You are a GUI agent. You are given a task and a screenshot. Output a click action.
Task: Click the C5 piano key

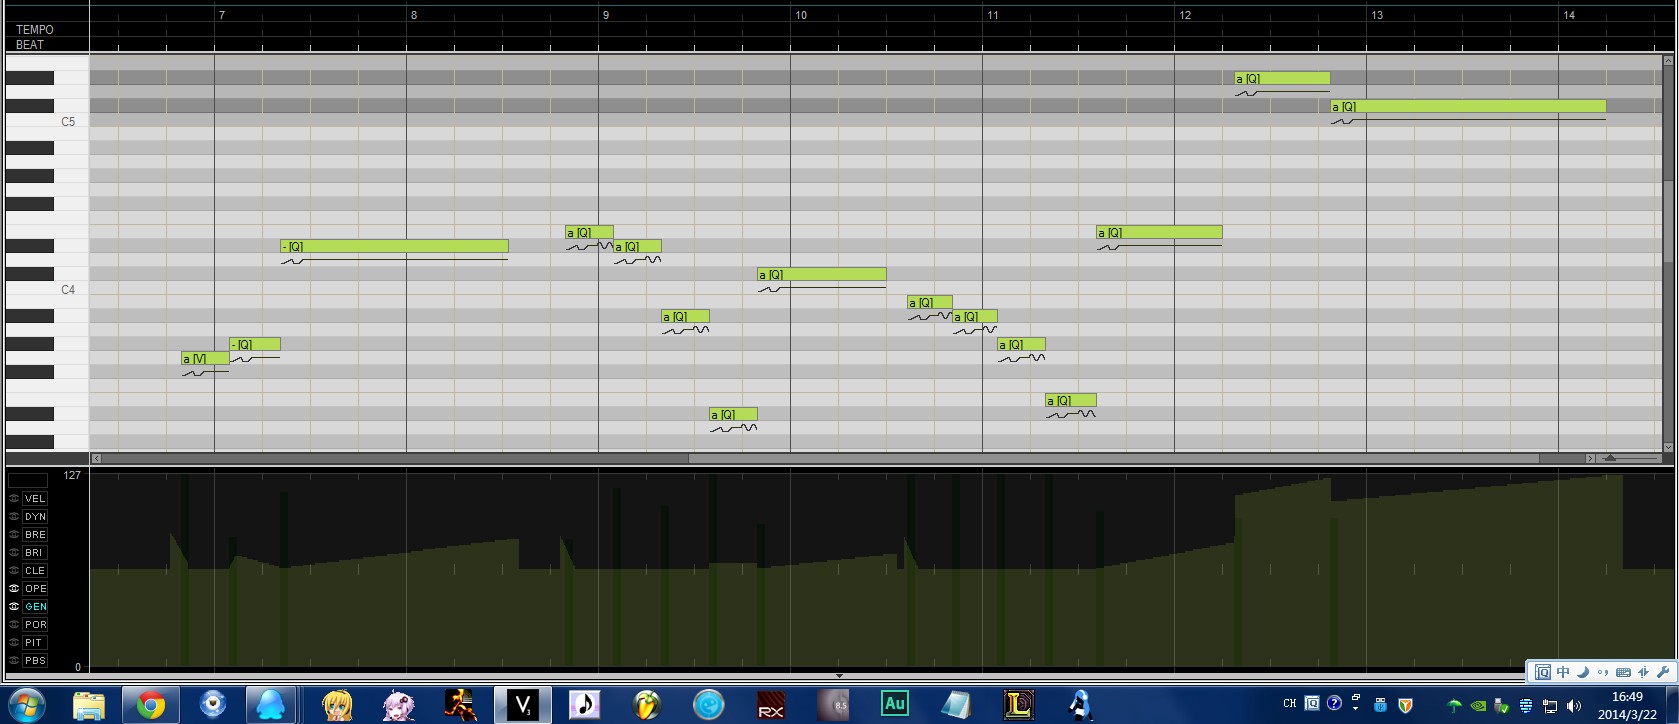point(47,121)
